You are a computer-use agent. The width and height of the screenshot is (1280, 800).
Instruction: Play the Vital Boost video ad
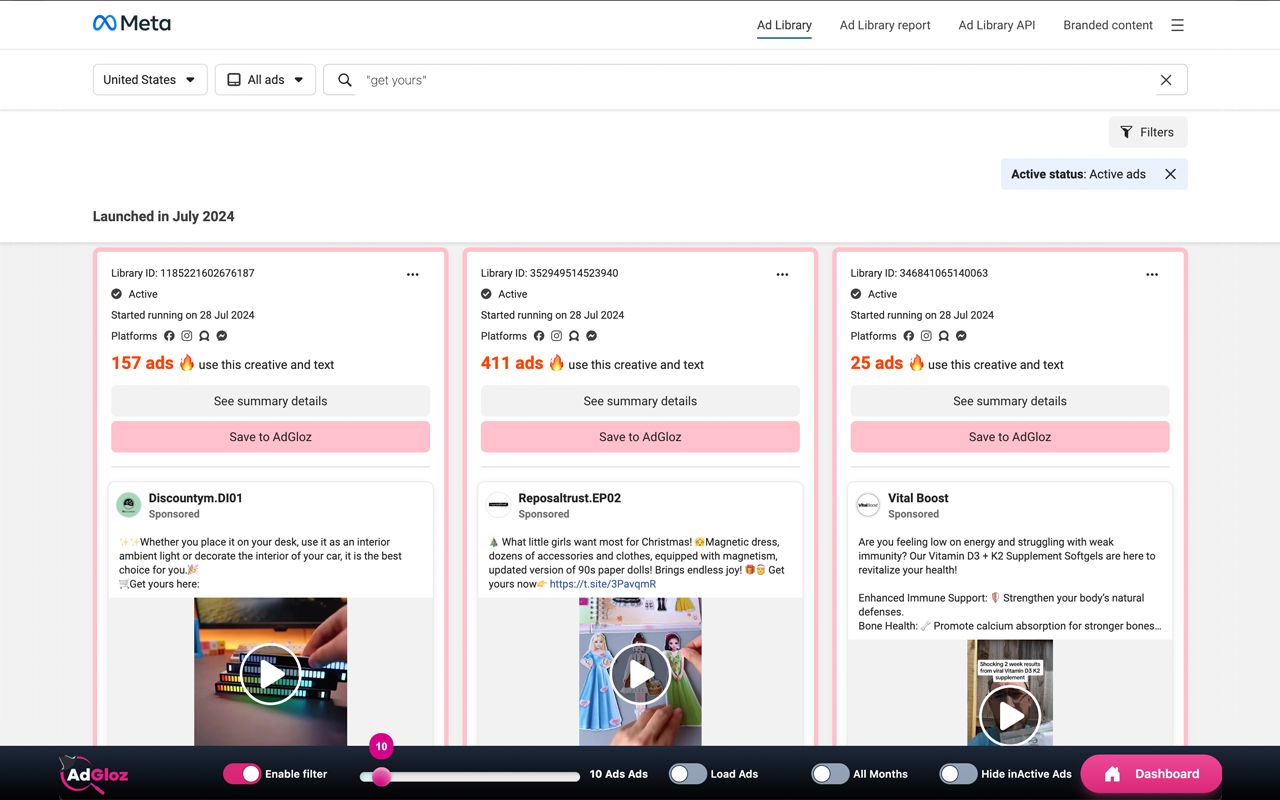tap(1009, 715)
